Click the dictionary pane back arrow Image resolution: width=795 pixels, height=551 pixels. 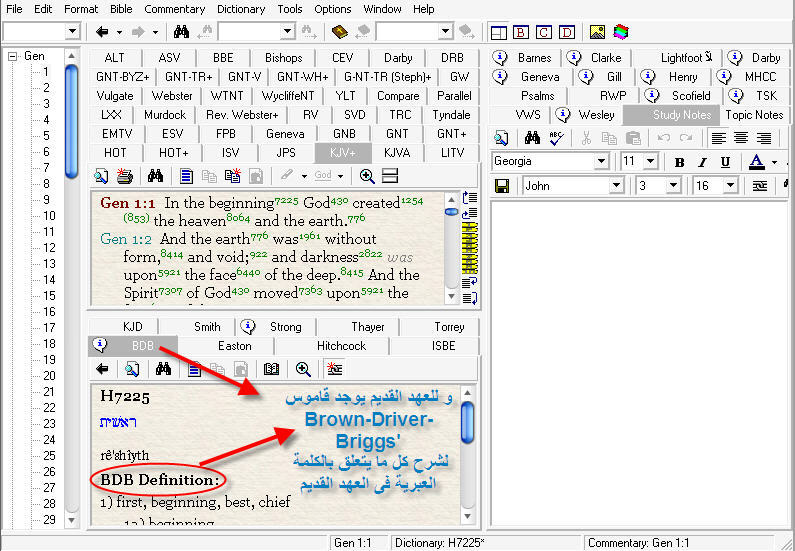pos(102,370)
